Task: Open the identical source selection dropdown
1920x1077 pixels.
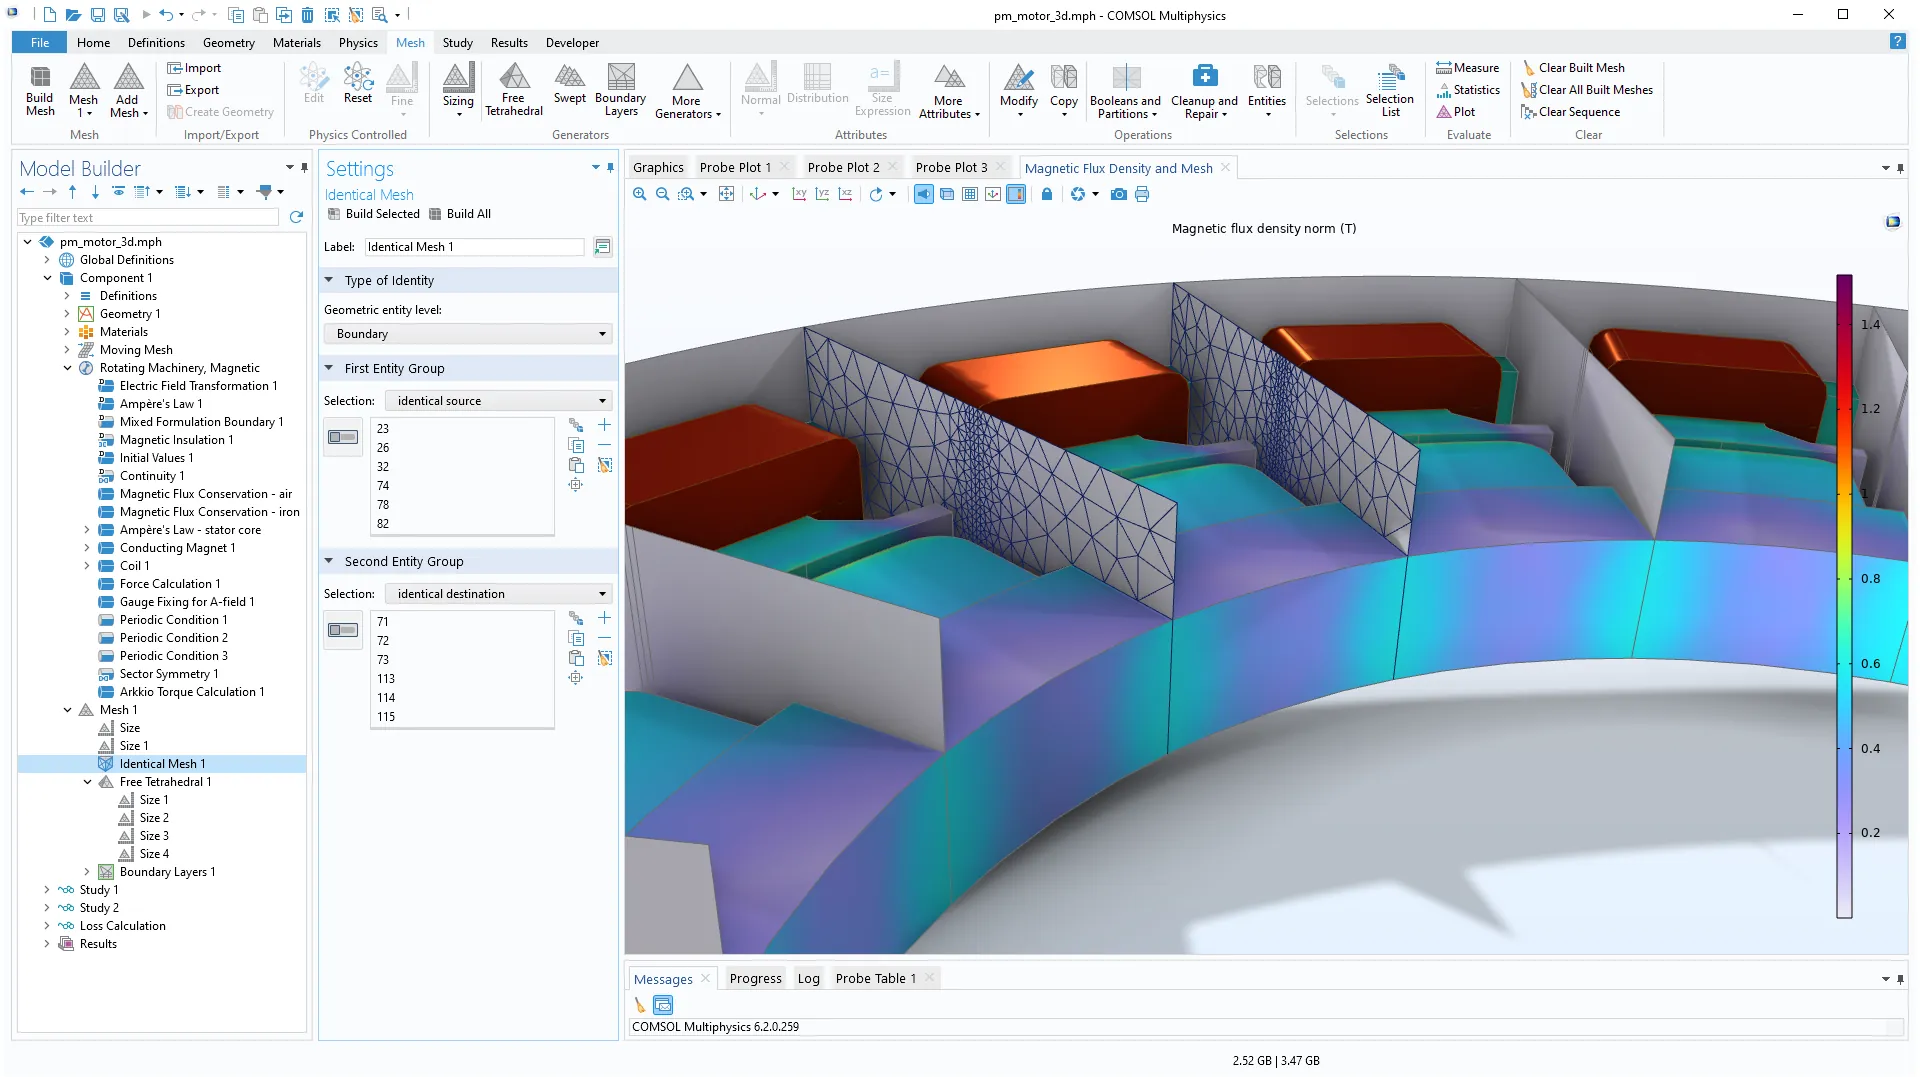Action: pyautogui.click(x=500, y=401)
